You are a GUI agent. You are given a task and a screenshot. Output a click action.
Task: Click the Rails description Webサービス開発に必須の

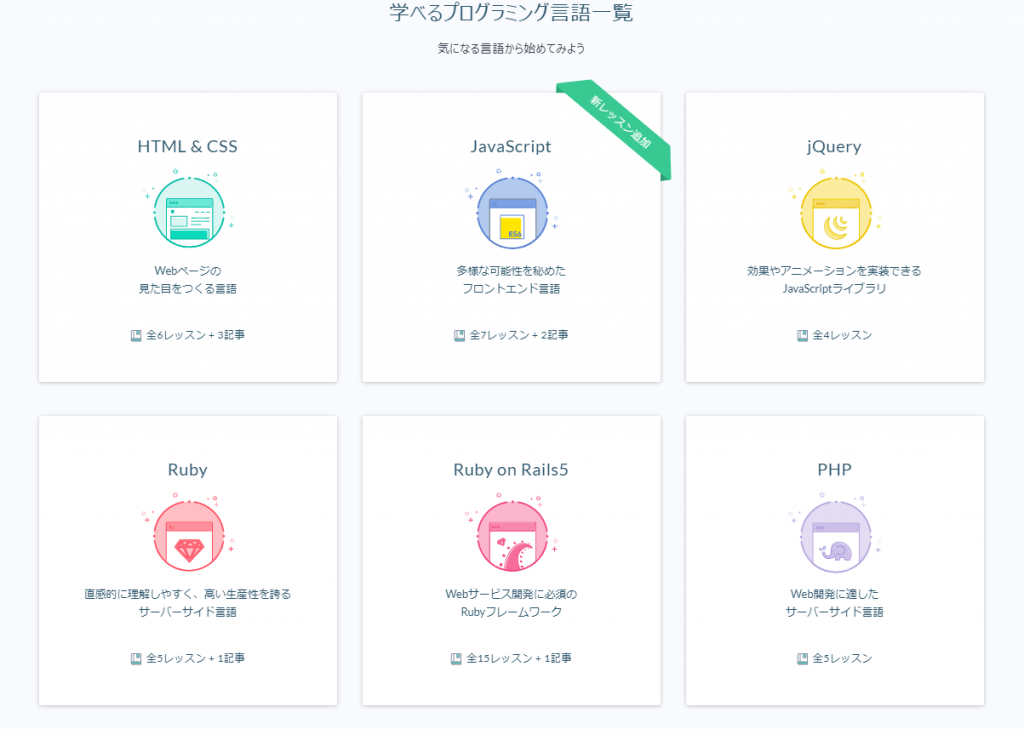[x=511, y=603]
